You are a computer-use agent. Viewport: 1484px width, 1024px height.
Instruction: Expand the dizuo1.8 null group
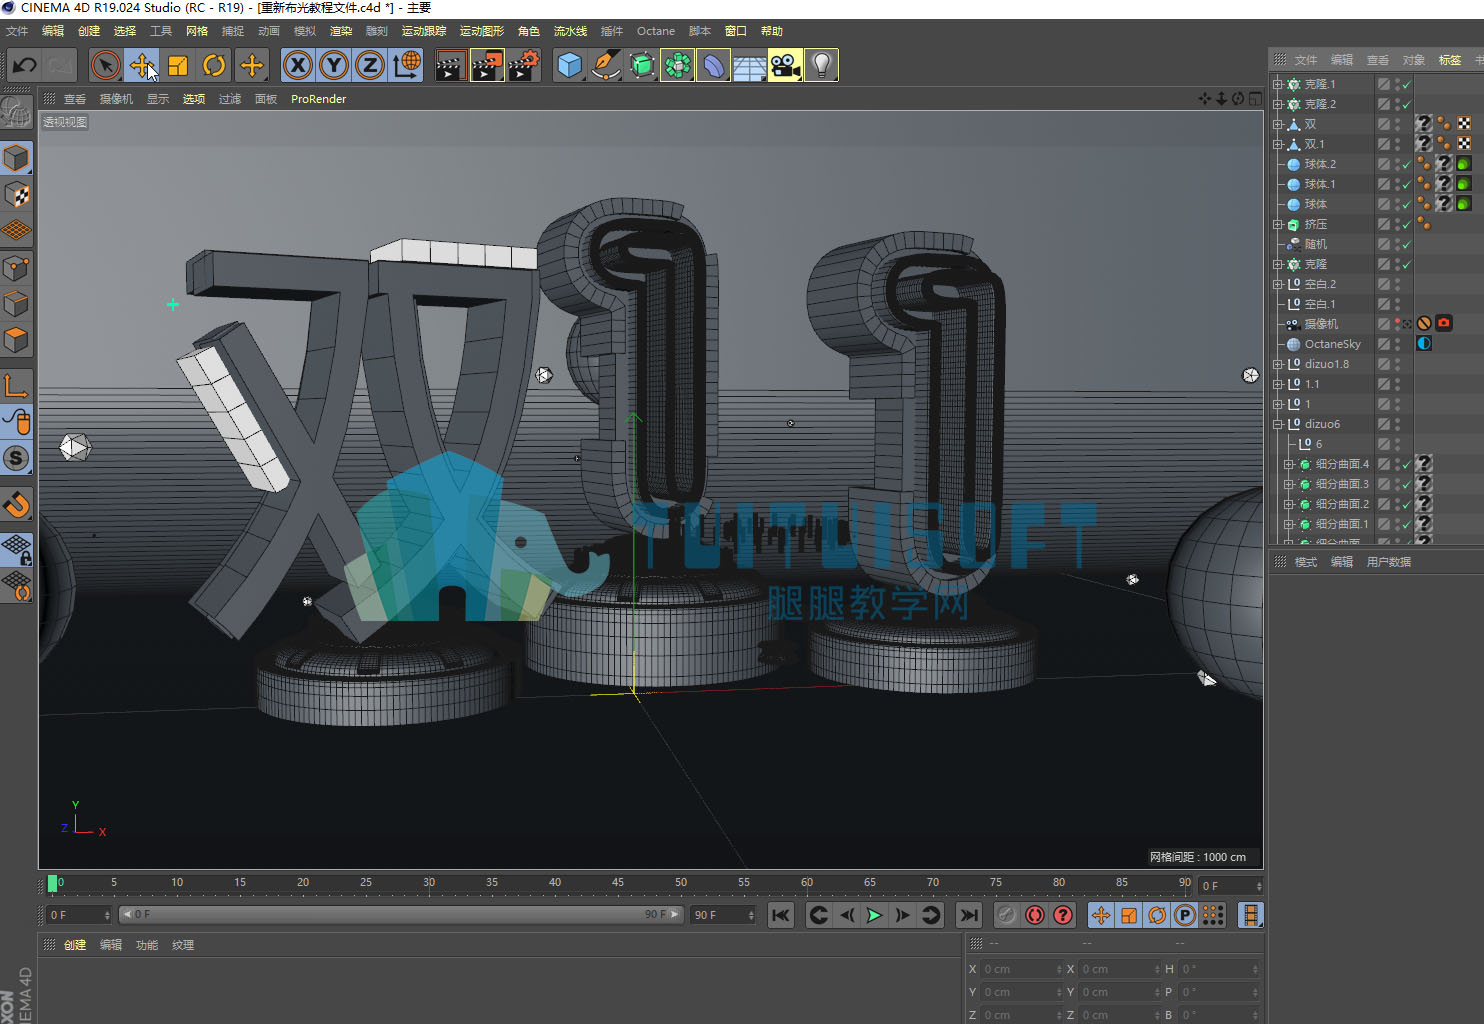click(x=1277, y=364)
